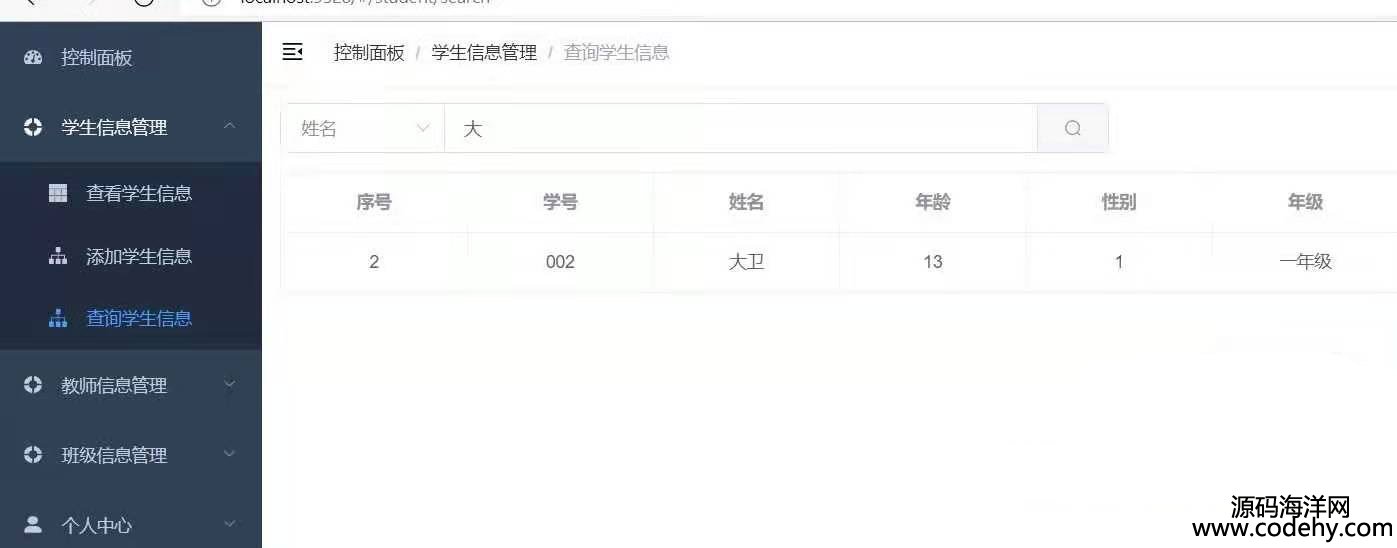
Task: Click the person icon beside 个人中心
Action: (x=33, y=524)
